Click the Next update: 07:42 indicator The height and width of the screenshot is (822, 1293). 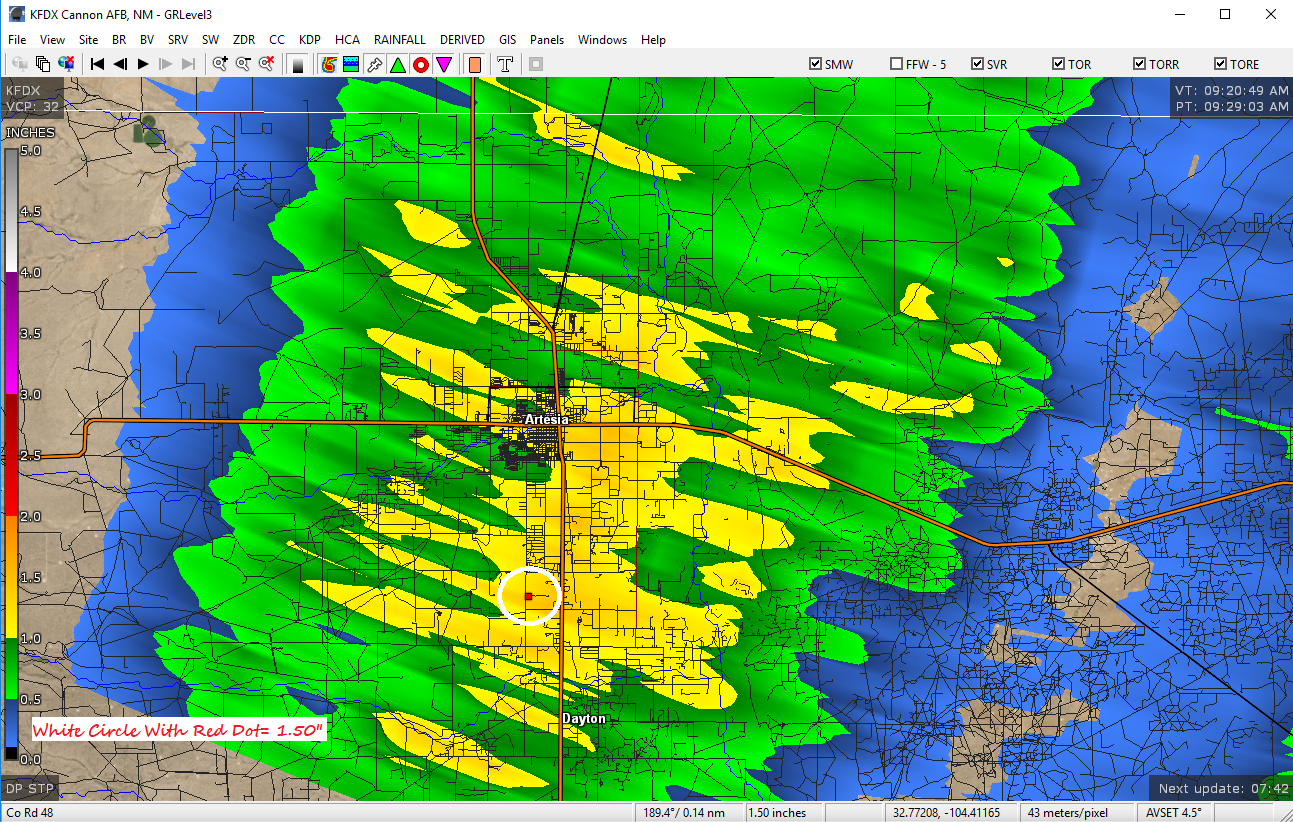click(x=1220, y=788)
